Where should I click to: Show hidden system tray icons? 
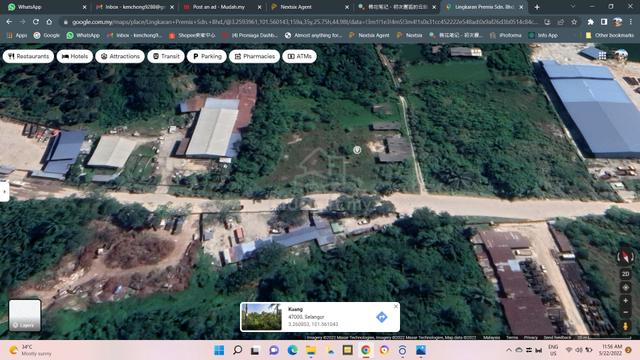click(x=509, y=350)
